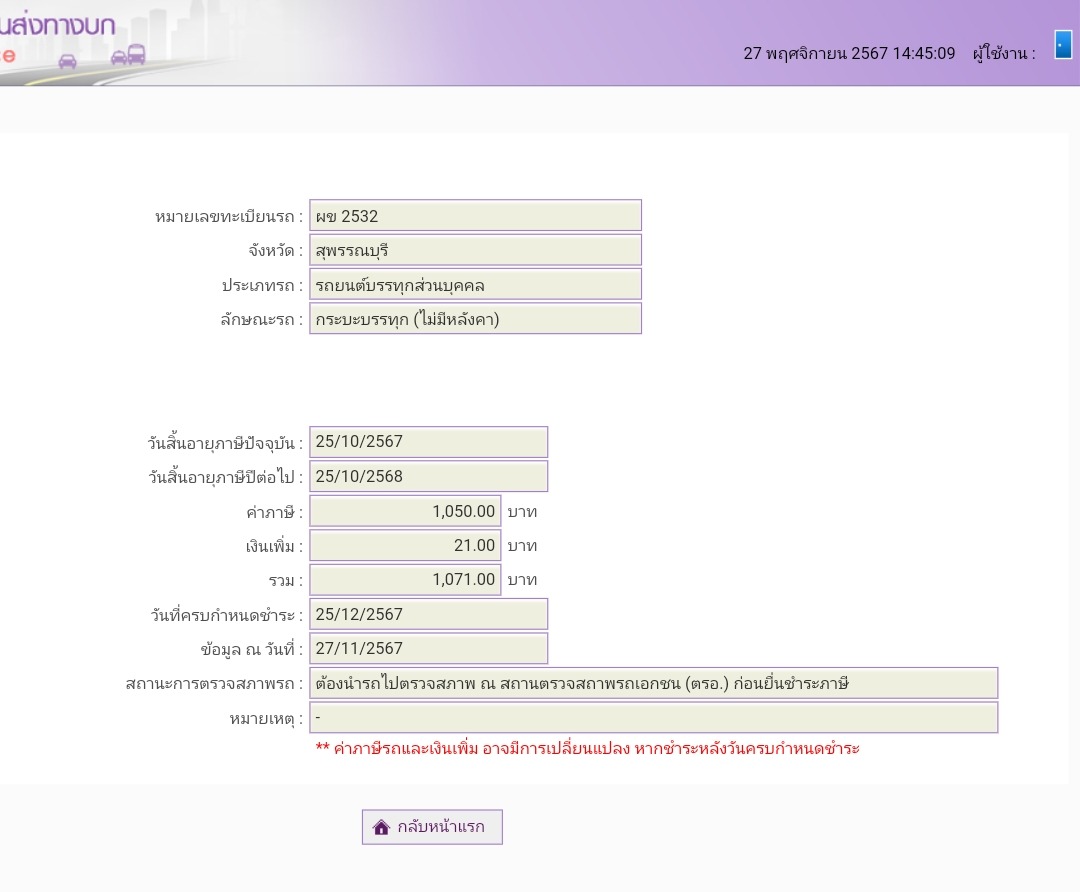The height and width of the screenshot is (892, 1080).
Task: Click the ผู้ใช้งาน user label
Action: 1004,53
